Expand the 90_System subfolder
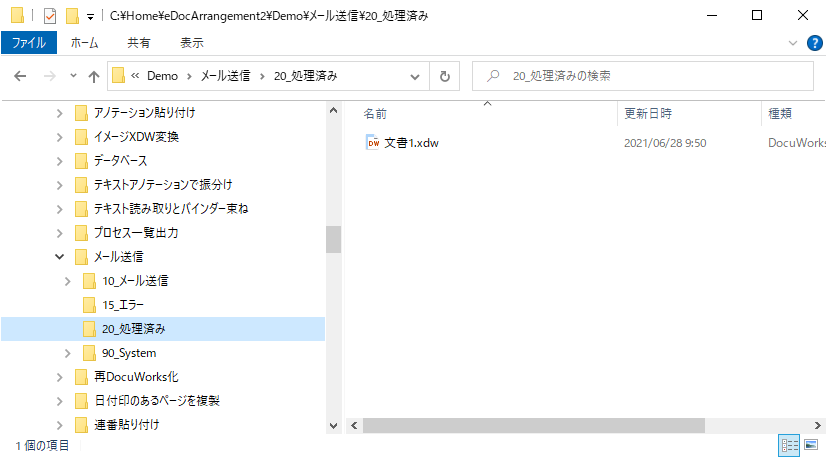The width and height of the screenshot is (827, 458). 68,353
